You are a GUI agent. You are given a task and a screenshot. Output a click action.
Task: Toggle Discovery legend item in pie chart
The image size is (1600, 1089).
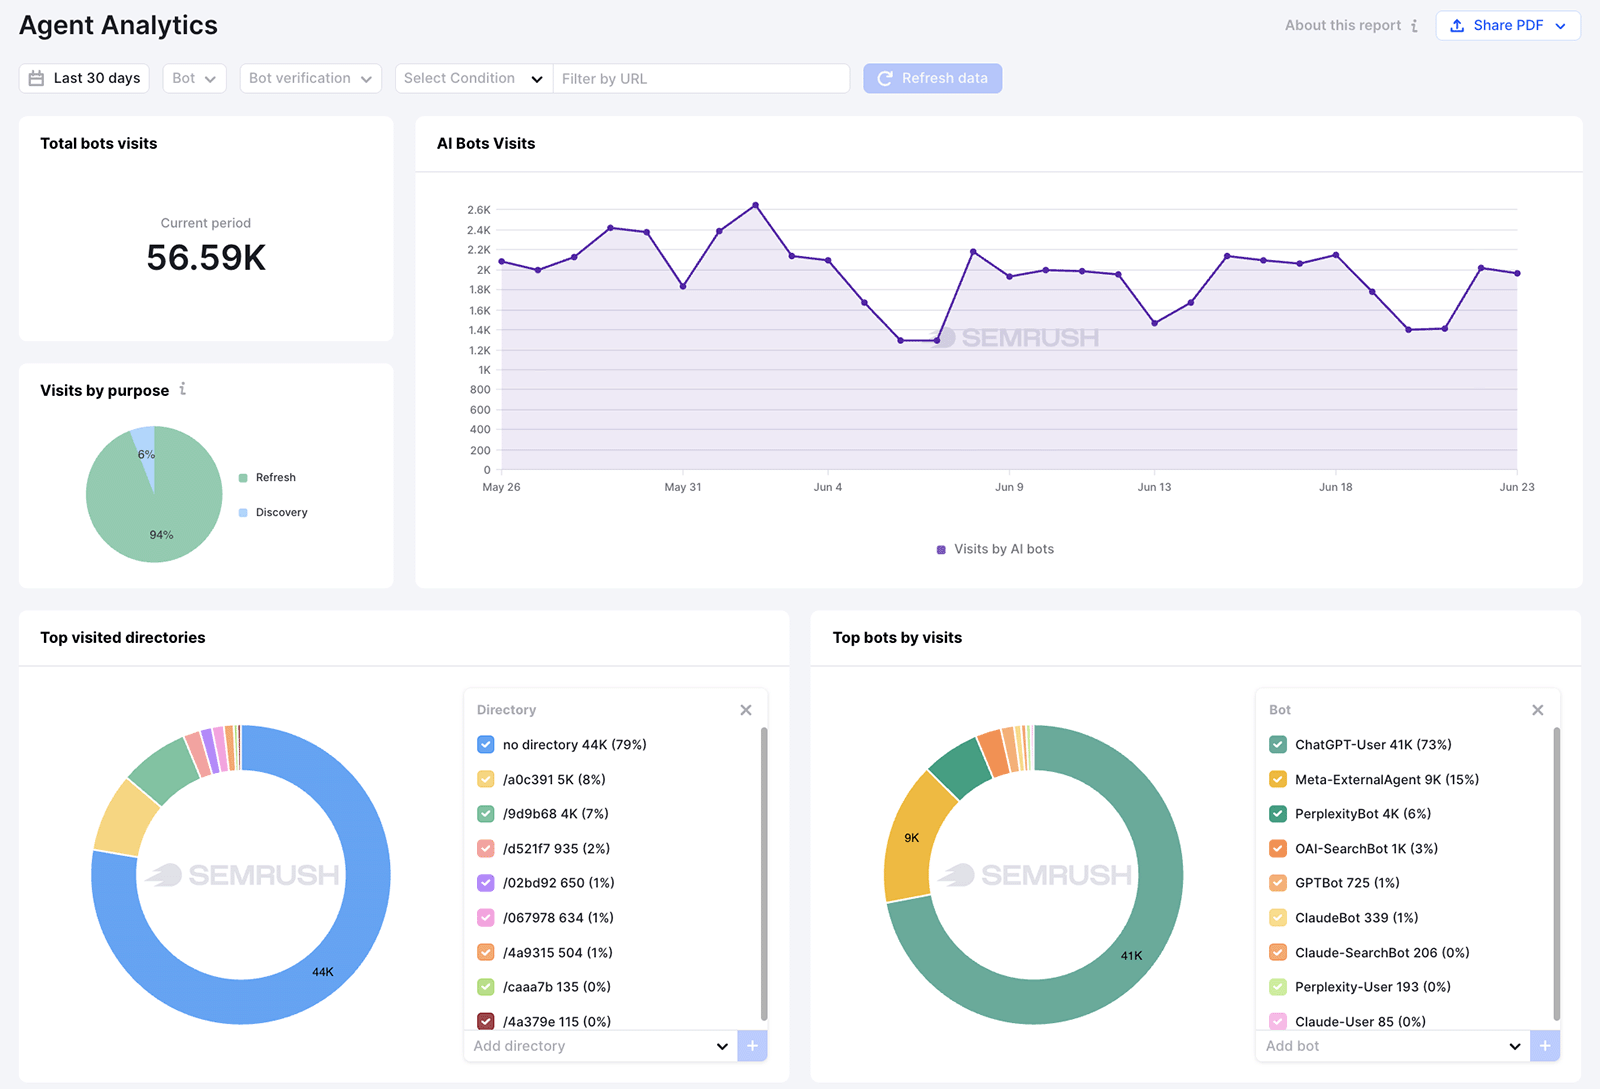273,512
